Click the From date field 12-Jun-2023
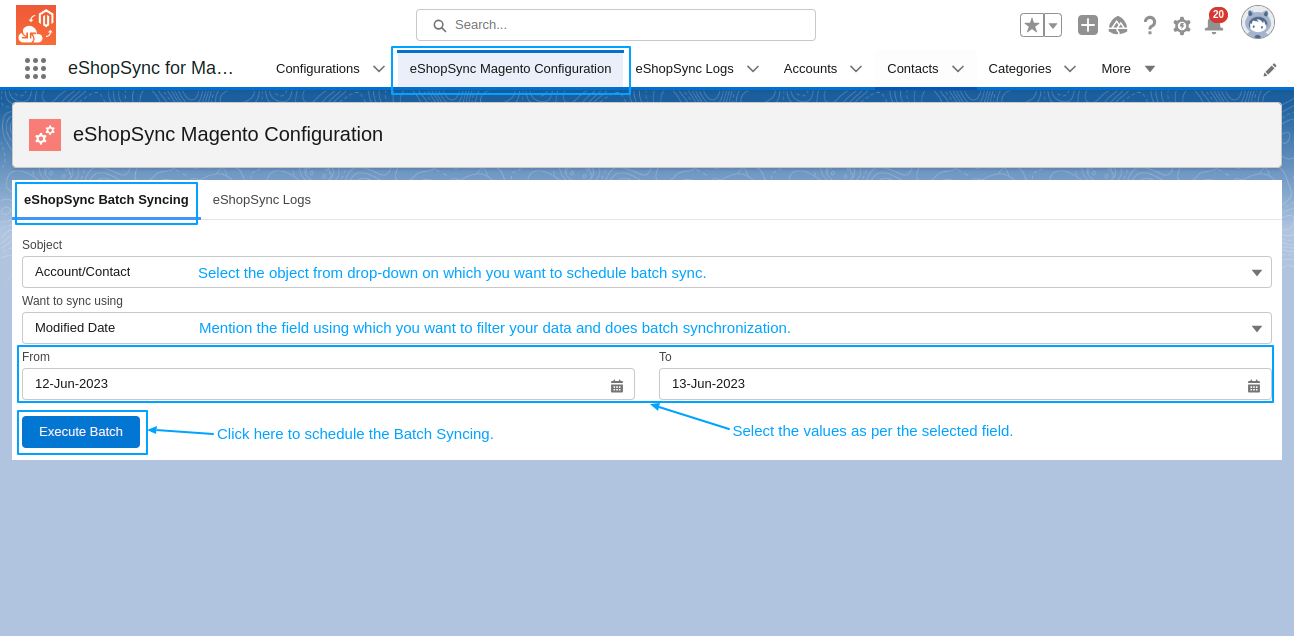1294x636 pixels. [x=328, y=384]
